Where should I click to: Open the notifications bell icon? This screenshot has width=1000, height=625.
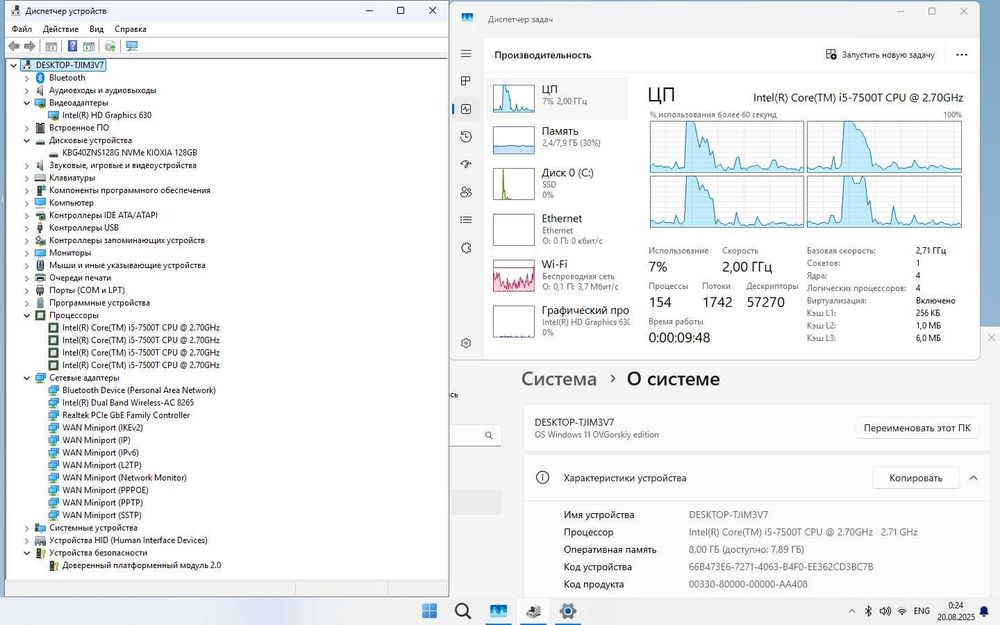pos(984,611)
